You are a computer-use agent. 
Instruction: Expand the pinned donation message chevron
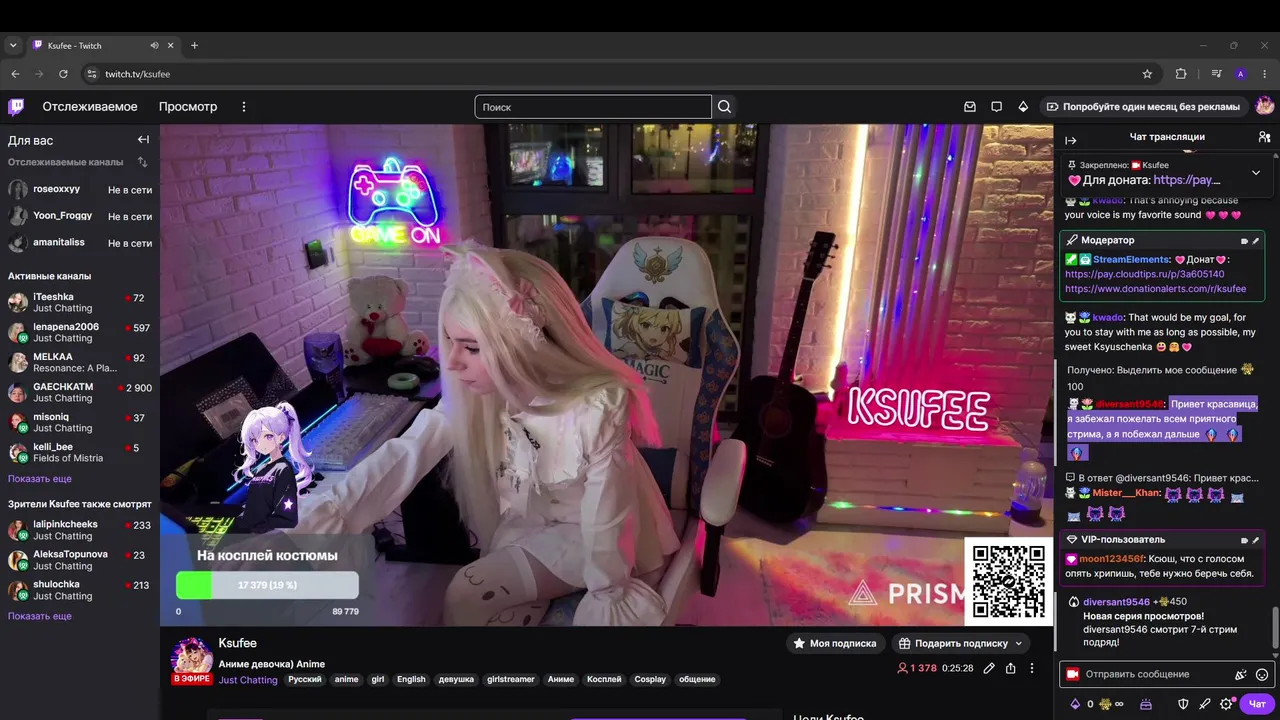pos(1256,172)
